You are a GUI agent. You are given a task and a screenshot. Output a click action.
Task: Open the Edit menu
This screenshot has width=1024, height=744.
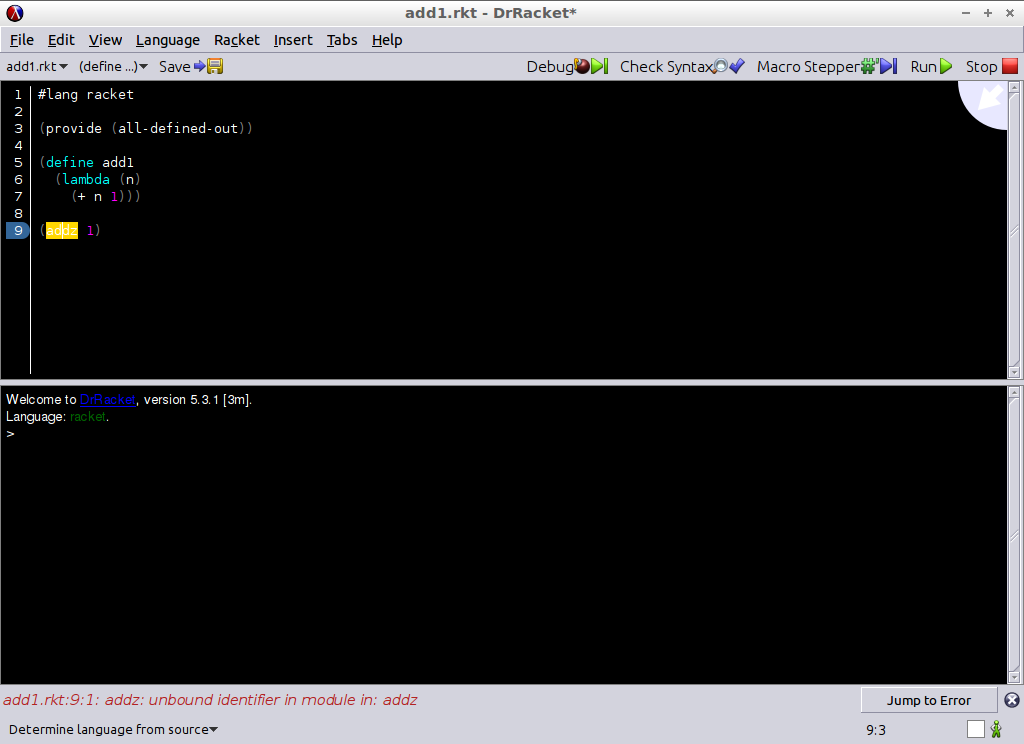coord(61,40)
